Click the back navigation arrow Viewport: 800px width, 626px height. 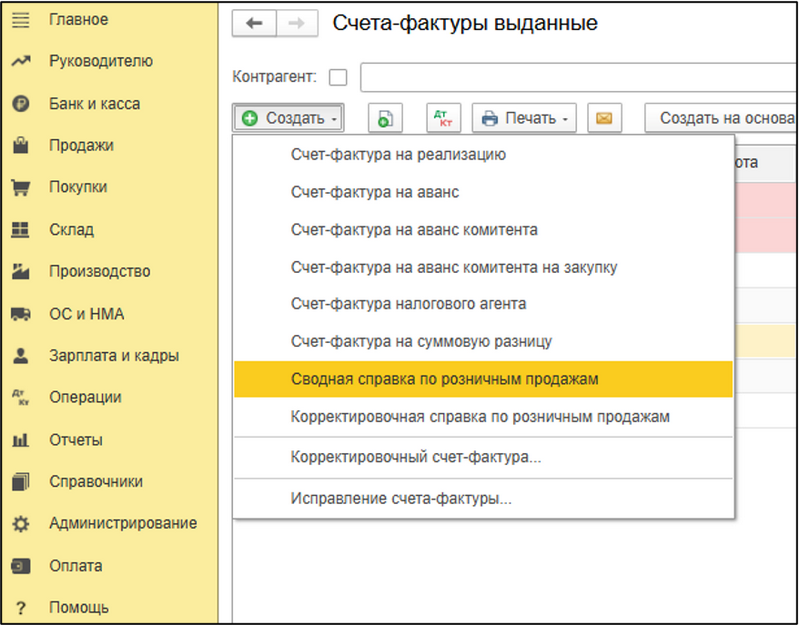(254, 23)
